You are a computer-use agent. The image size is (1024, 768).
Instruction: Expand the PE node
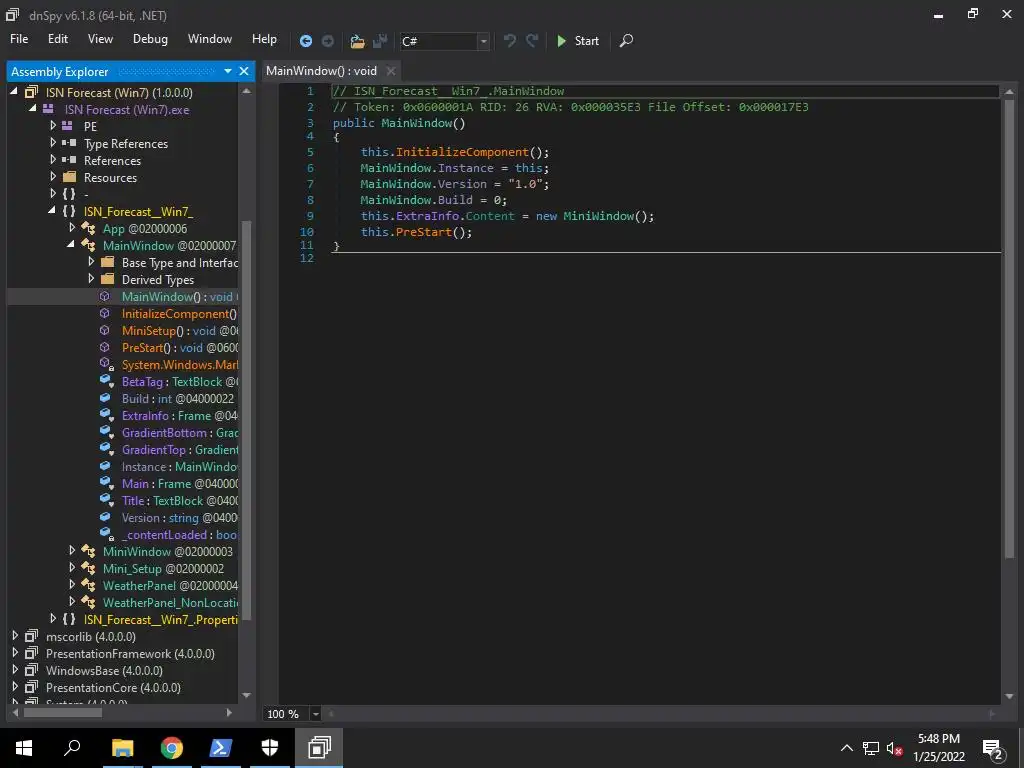click(53, 125)
